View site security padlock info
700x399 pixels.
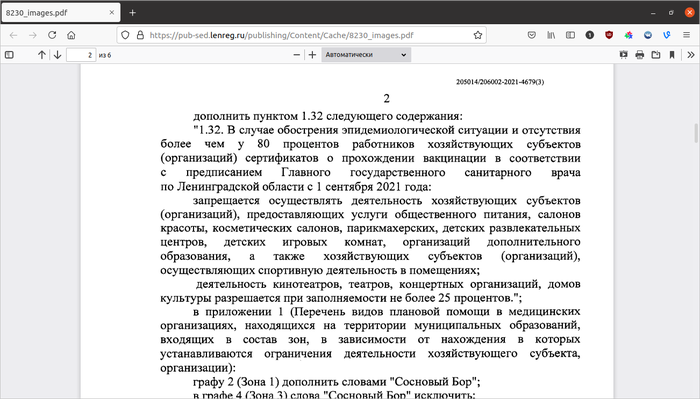[x=140, y=35]
